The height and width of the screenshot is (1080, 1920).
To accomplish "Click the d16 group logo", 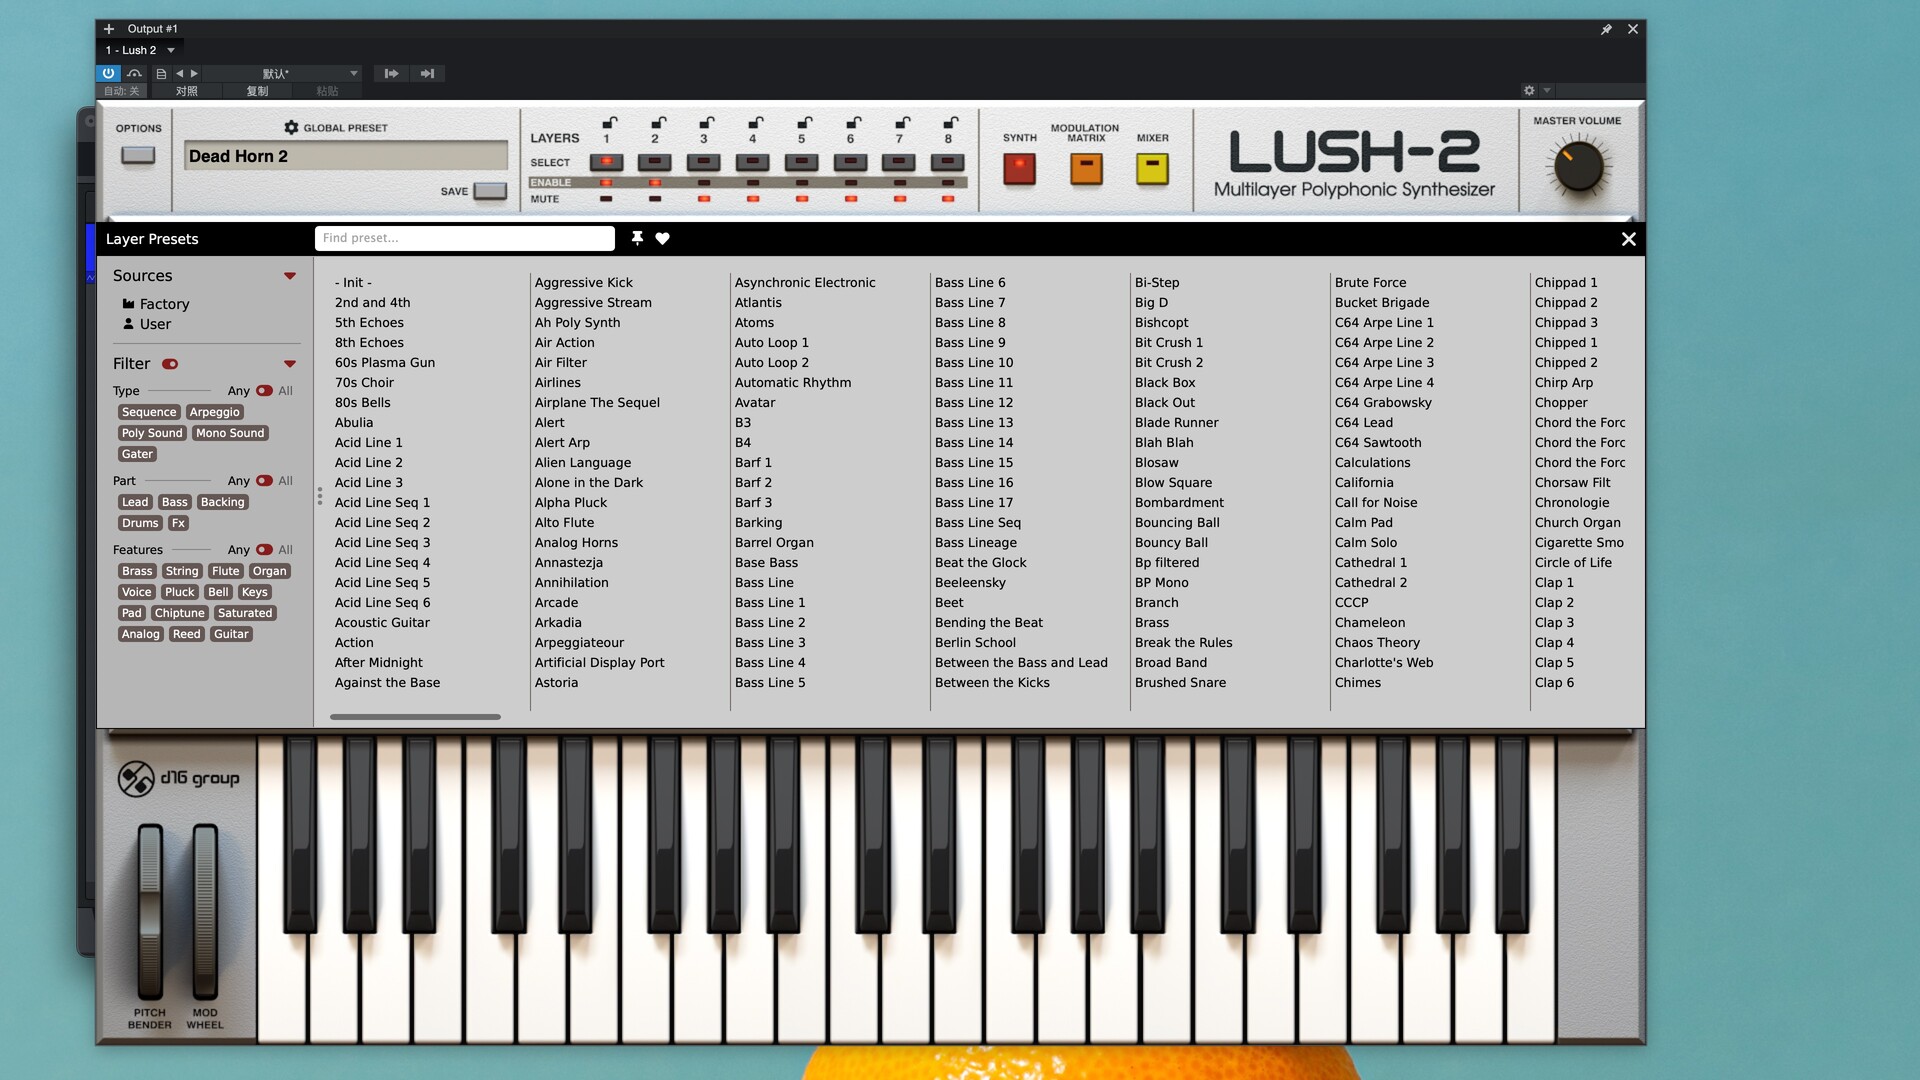I will (x=178, y=778).
